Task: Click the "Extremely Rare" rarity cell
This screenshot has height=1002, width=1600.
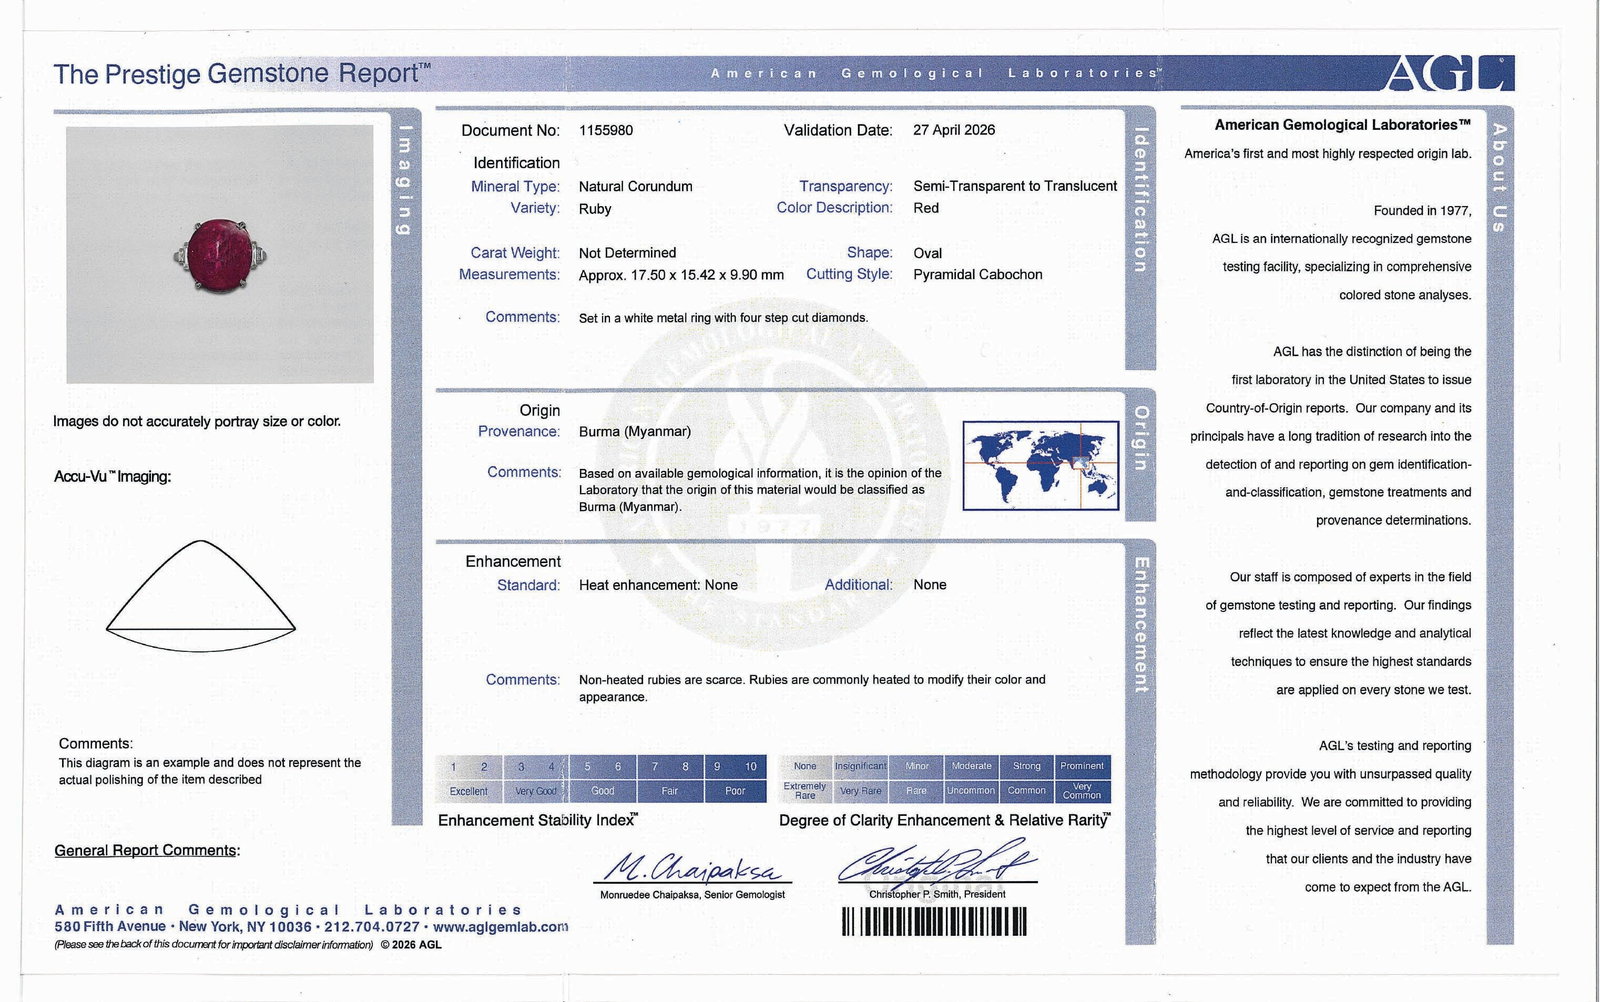Action: tap(805, 791)
